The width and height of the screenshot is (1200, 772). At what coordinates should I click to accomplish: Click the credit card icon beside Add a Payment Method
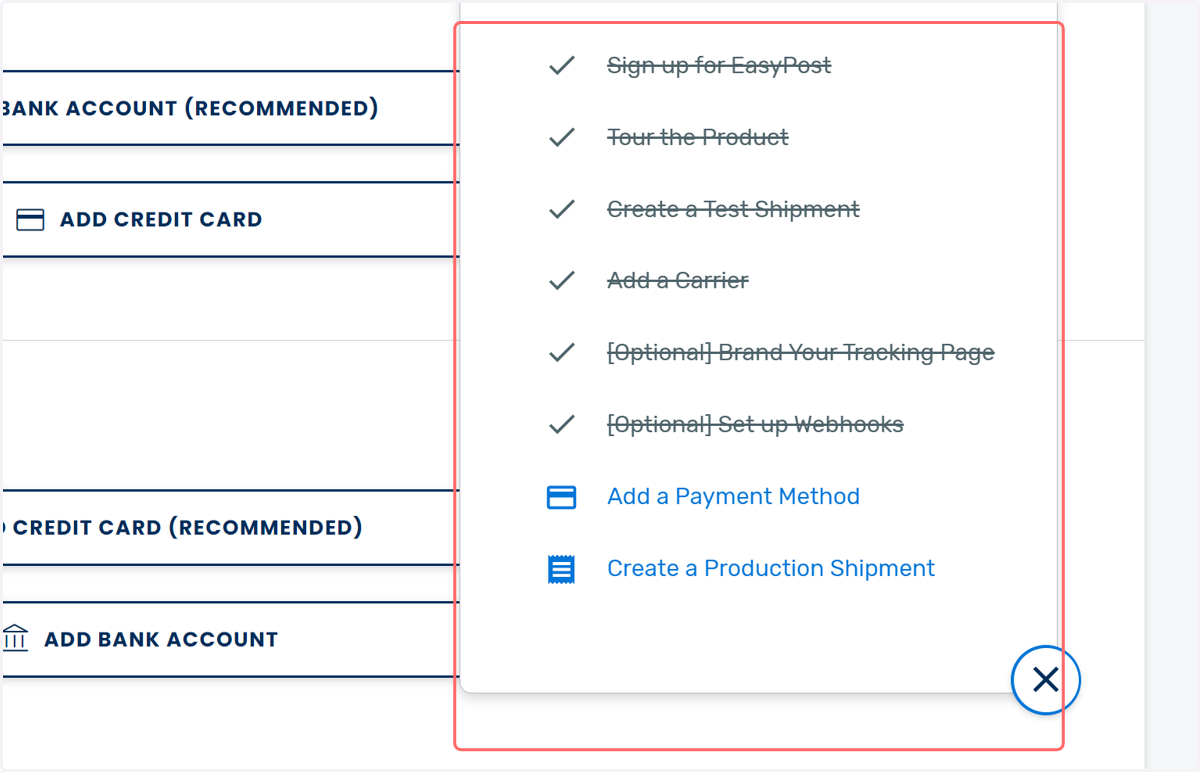click(561, 497)
